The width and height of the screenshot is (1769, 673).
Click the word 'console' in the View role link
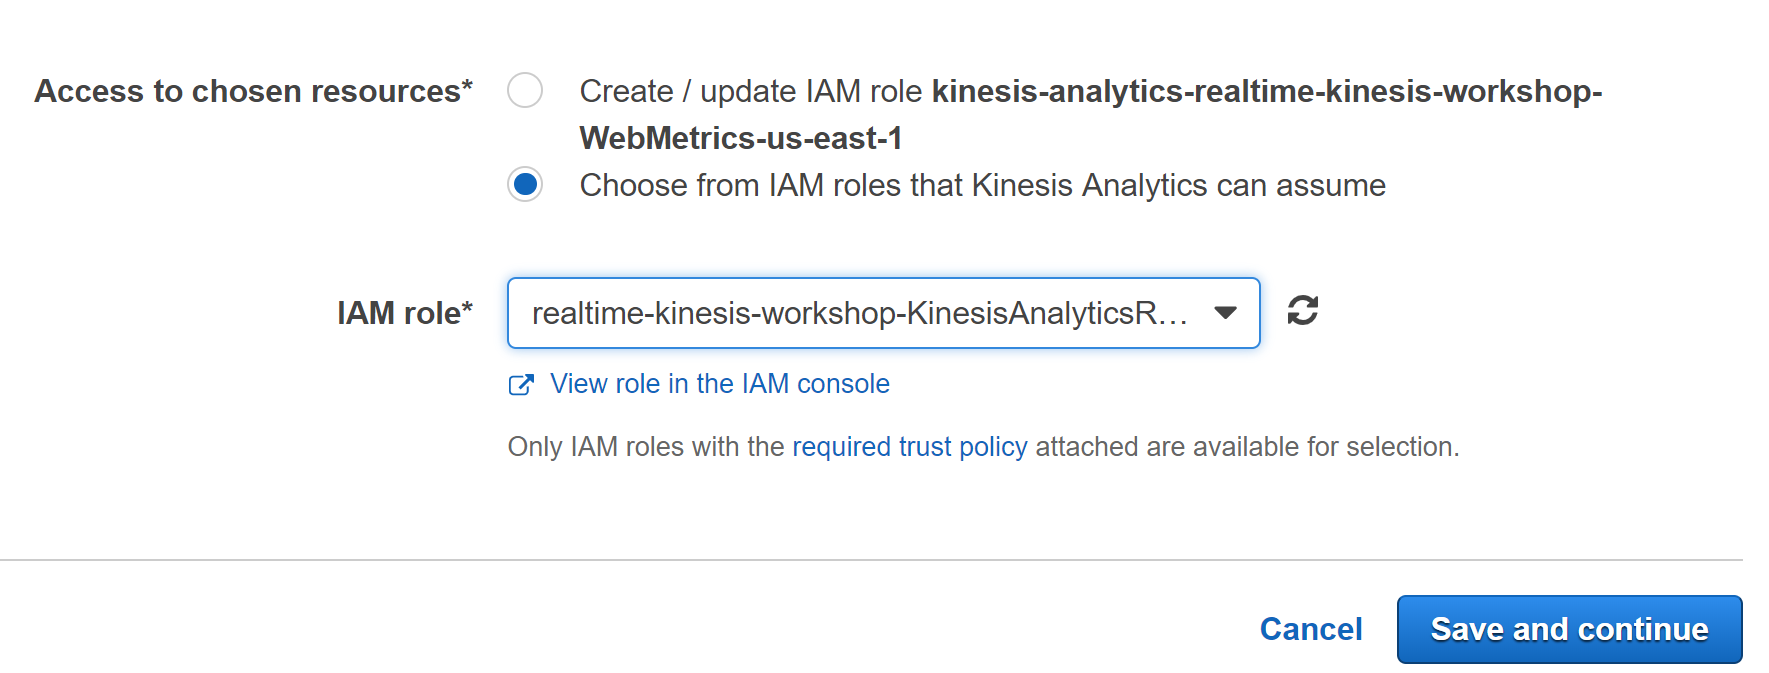point(843,384)
